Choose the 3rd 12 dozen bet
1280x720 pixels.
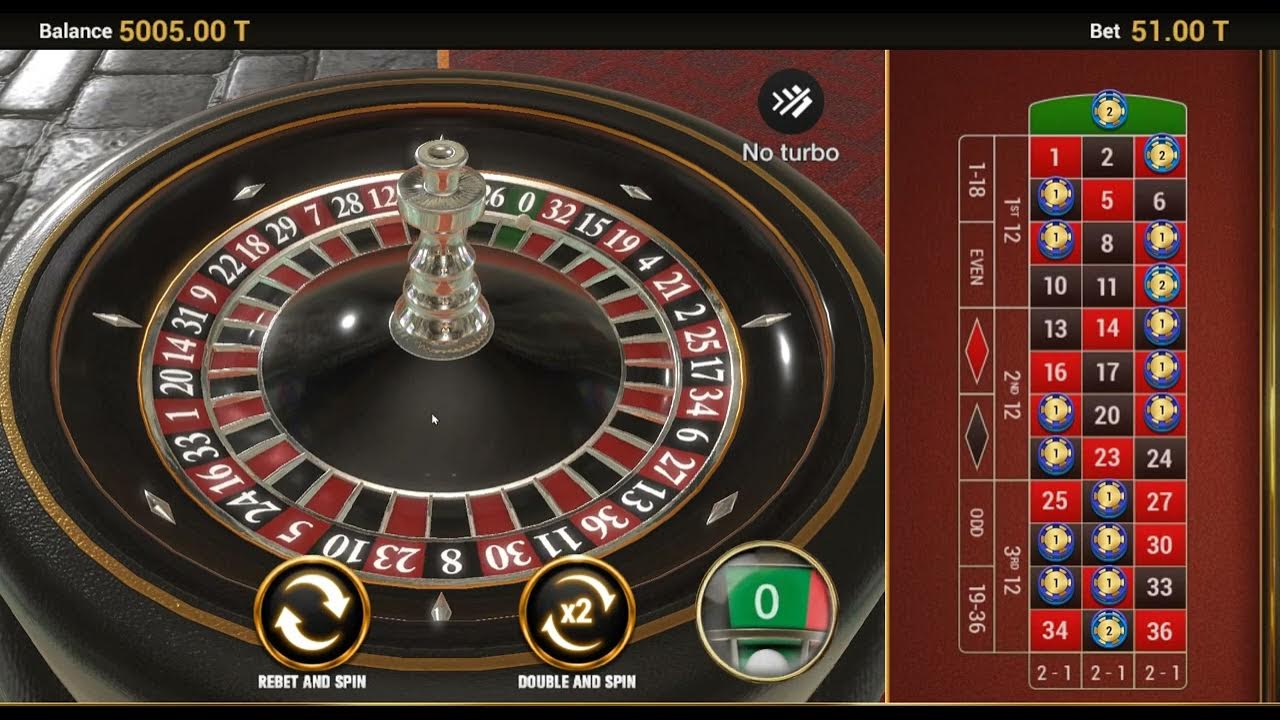coord(1011,566)
